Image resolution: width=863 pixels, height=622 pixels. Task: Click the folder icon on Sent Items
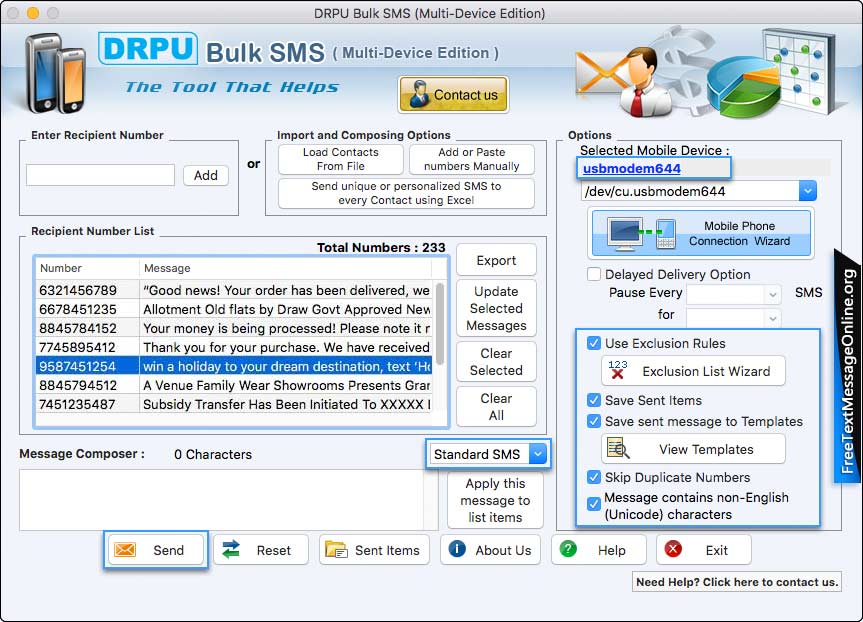[336, 549]
